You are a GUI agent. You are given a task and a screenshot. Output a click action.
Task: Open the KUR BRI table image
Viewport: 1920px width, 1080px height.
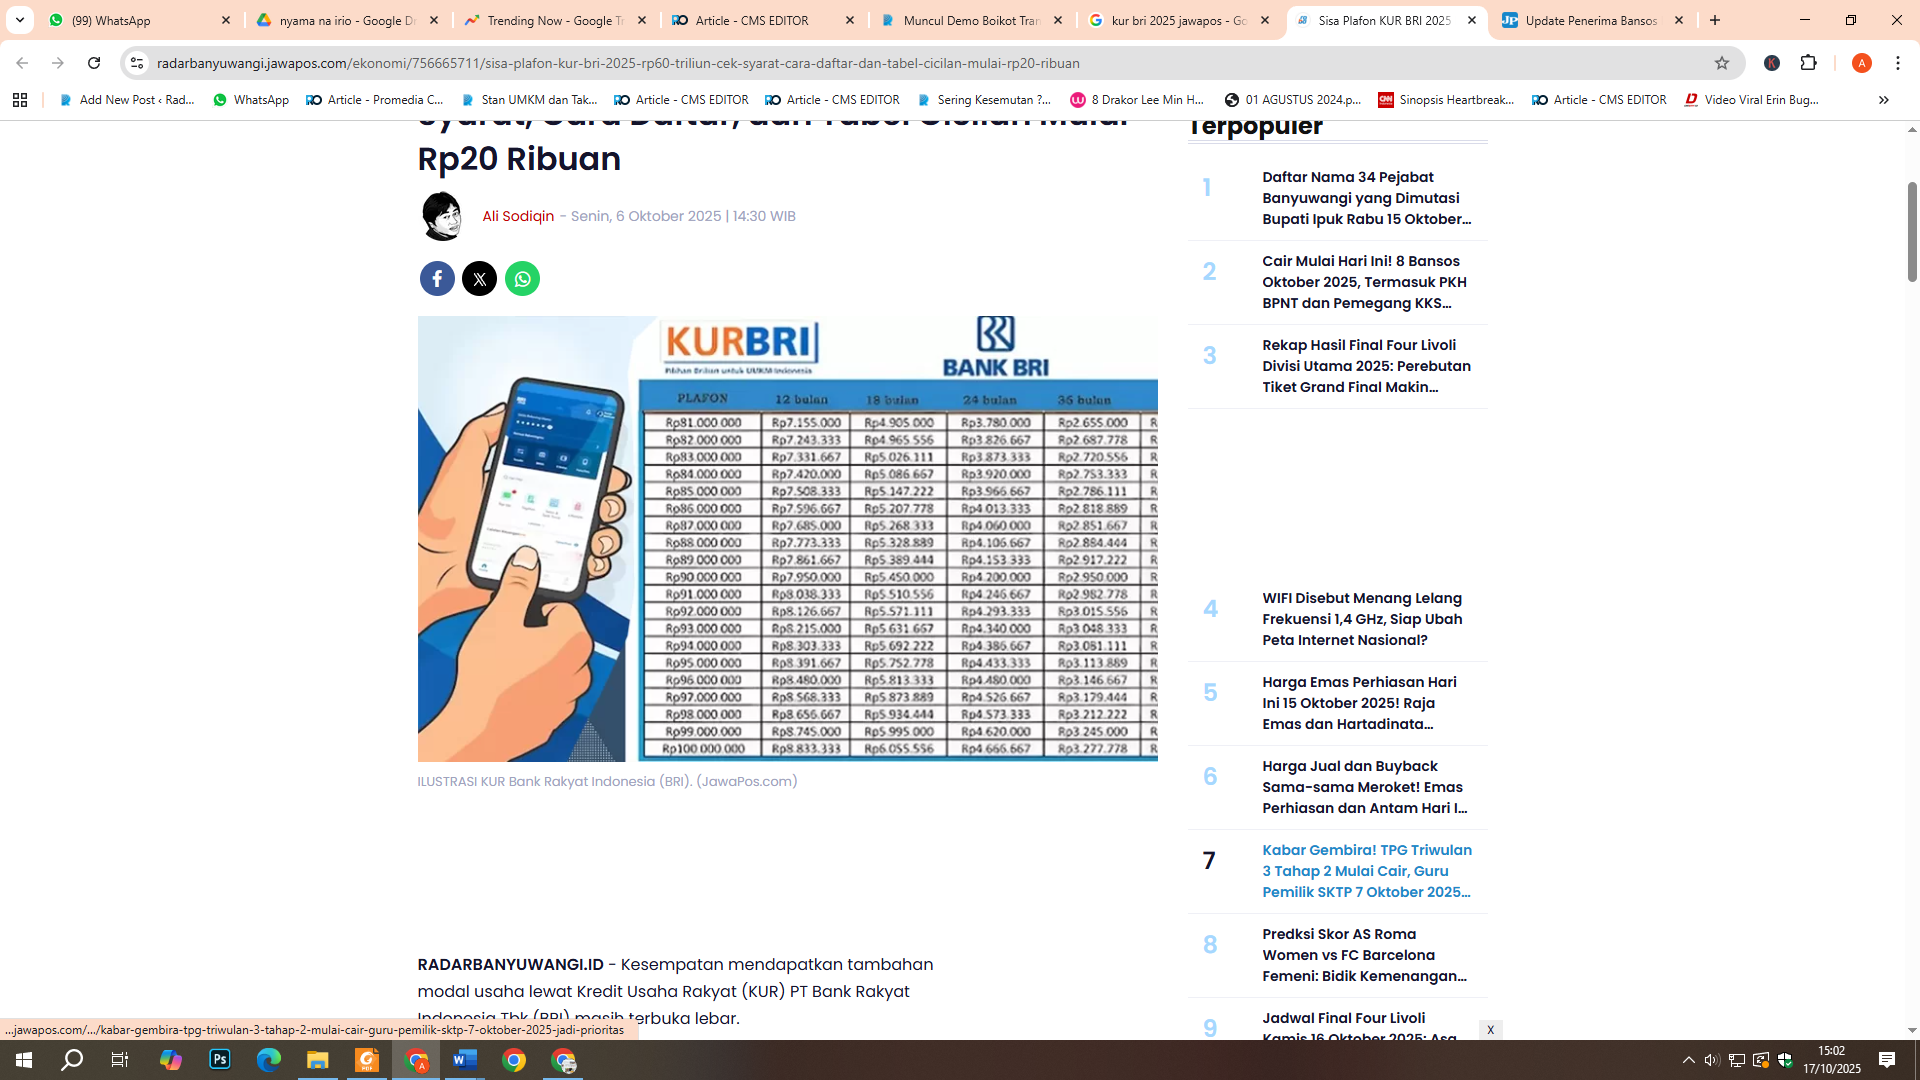click(787, 539)
